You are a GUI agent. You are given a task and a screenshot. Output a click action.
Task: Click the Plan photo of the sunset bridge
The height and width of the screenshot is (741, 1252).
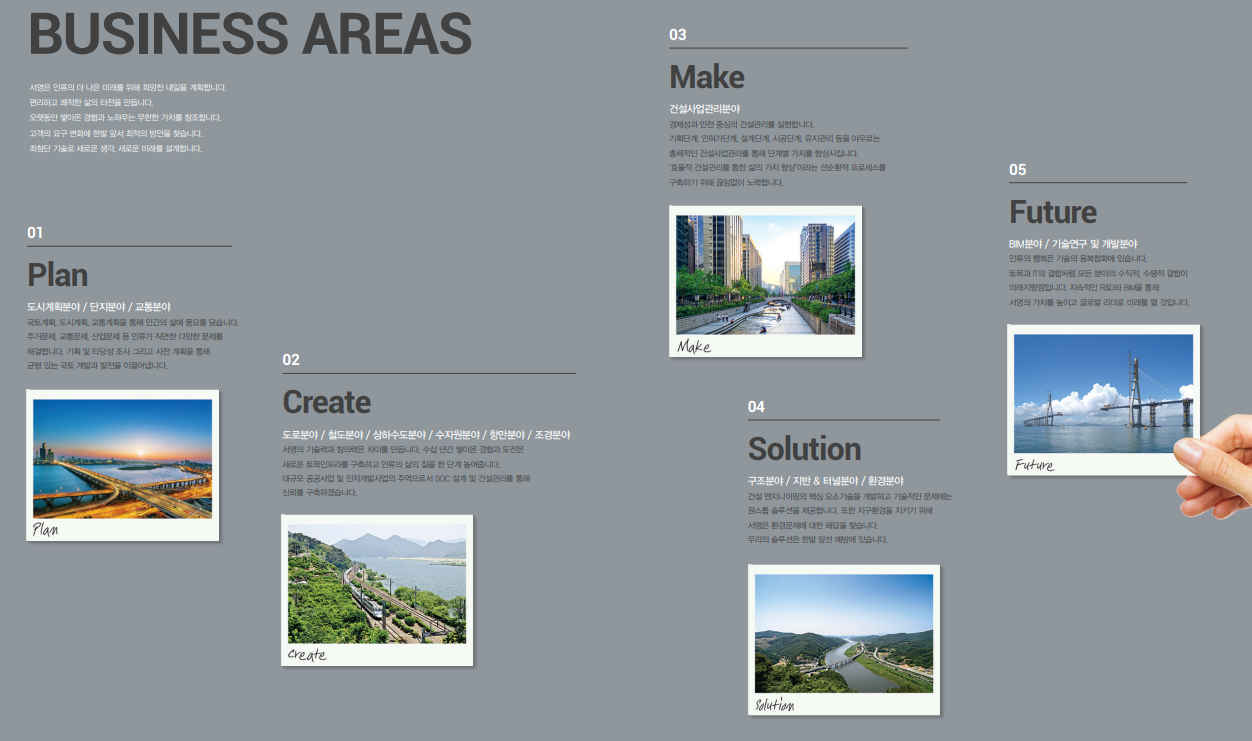click(x=122, y=458)
